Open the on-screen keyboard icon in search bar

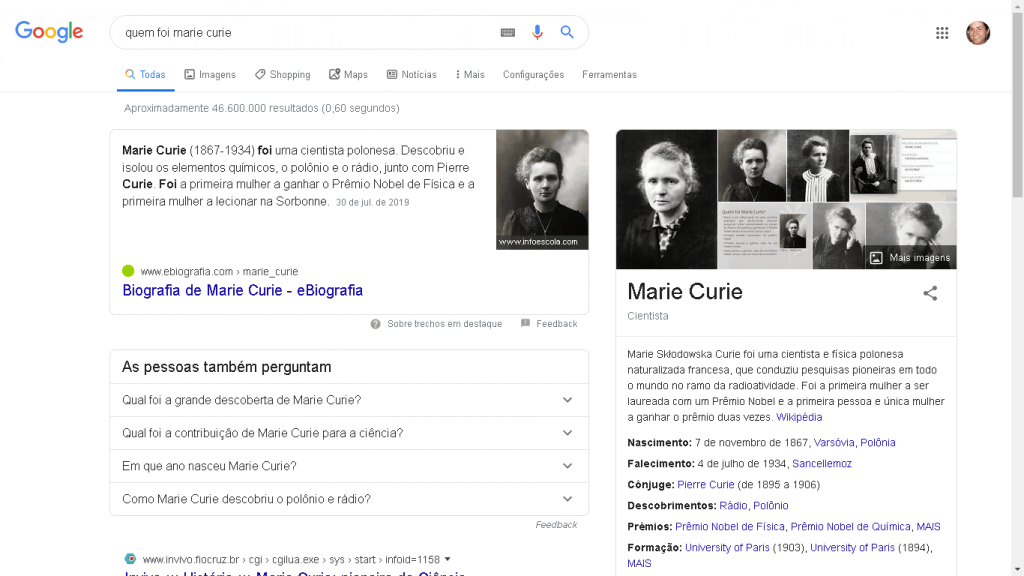coord(507,33)
